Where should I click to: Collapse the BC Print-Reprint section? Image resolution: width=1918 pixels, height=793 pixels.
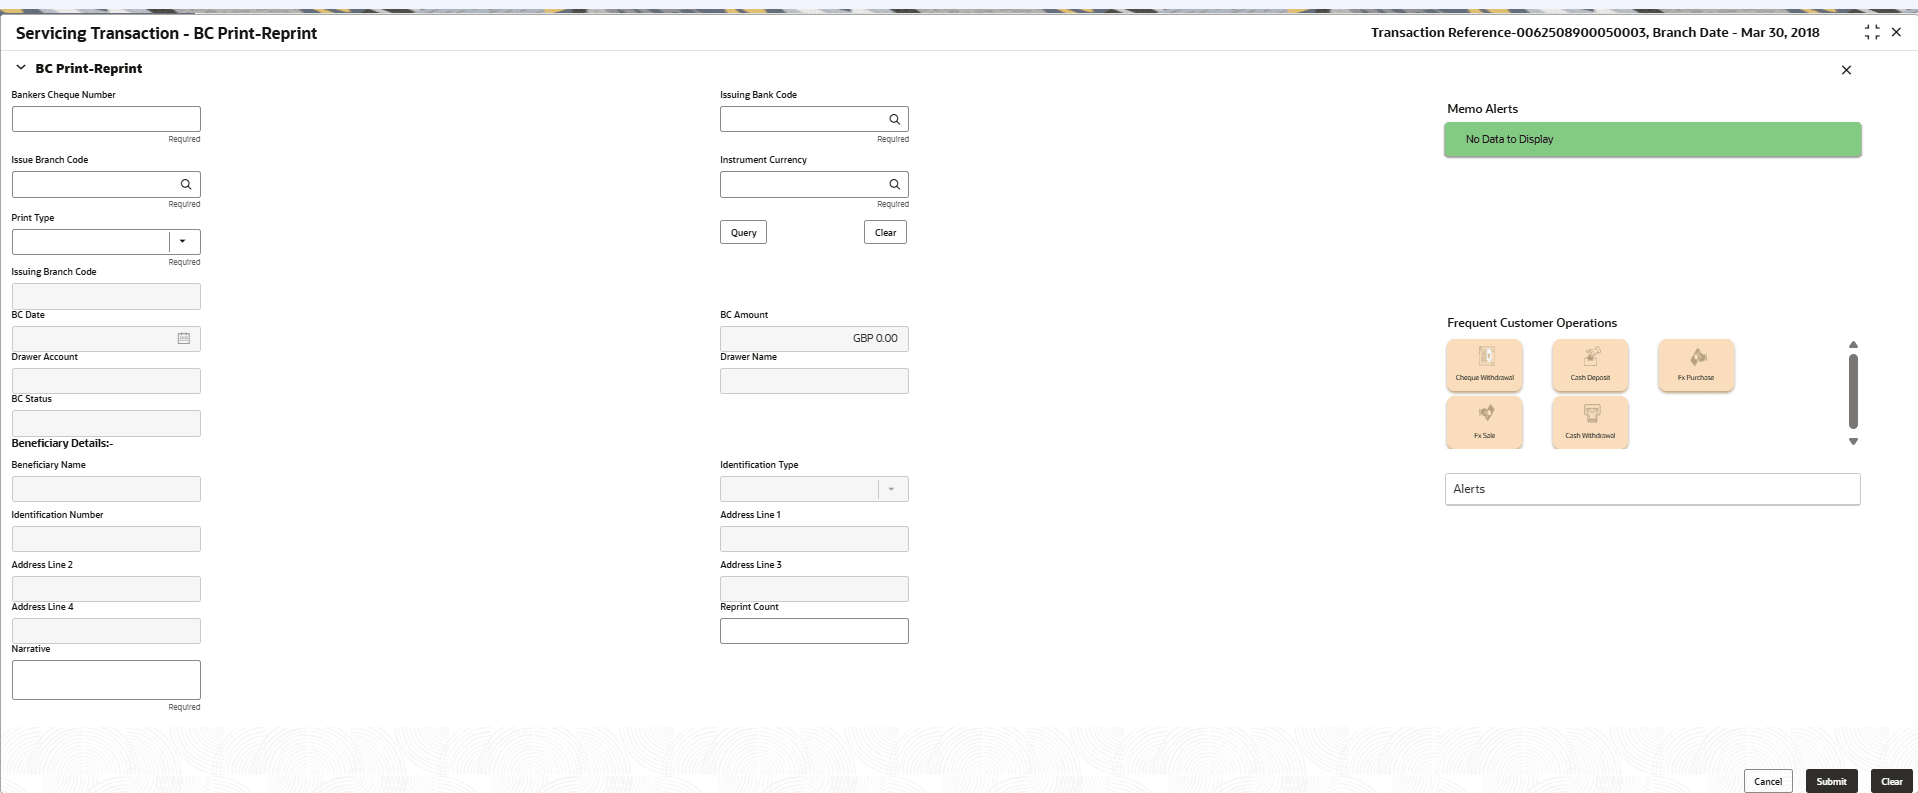point(21,68)
